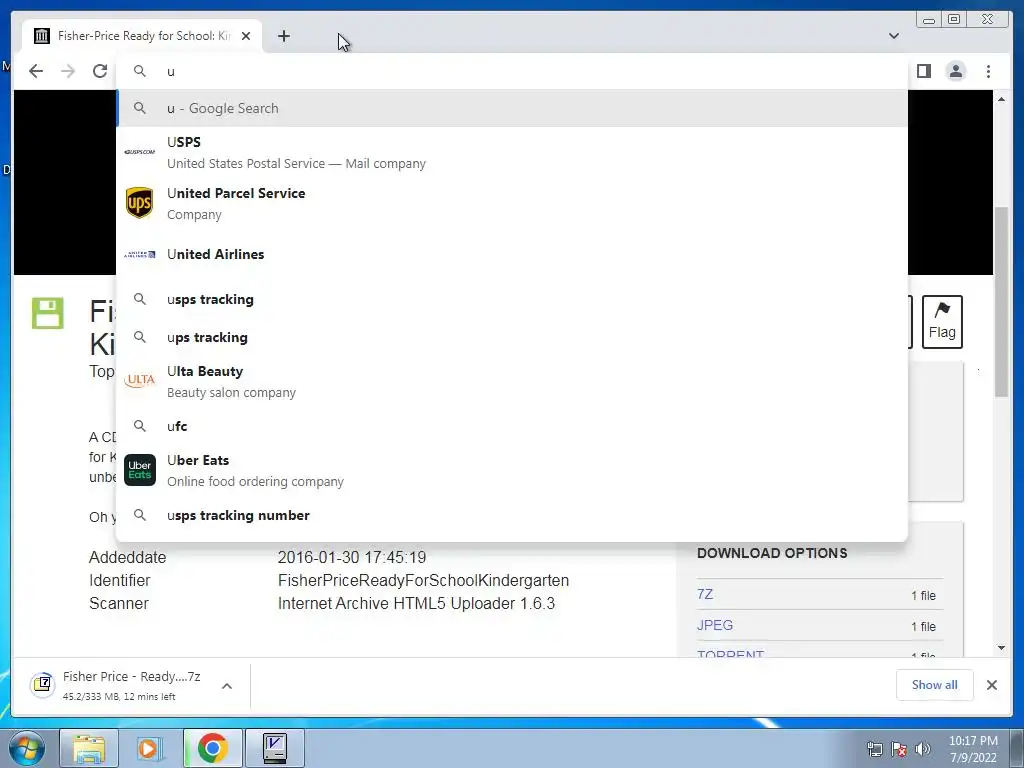
Task: Reload the current page
Action: click(100, 71)
